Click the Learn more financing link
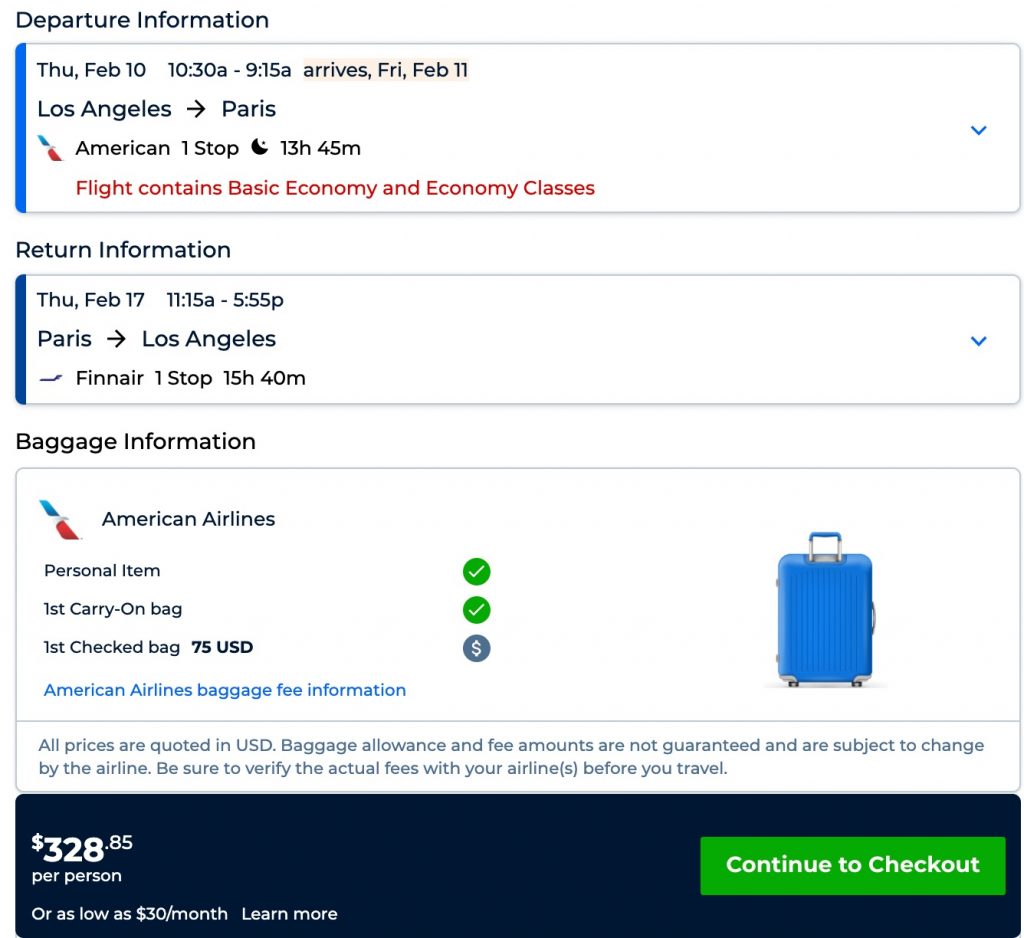 click(289, 914)
